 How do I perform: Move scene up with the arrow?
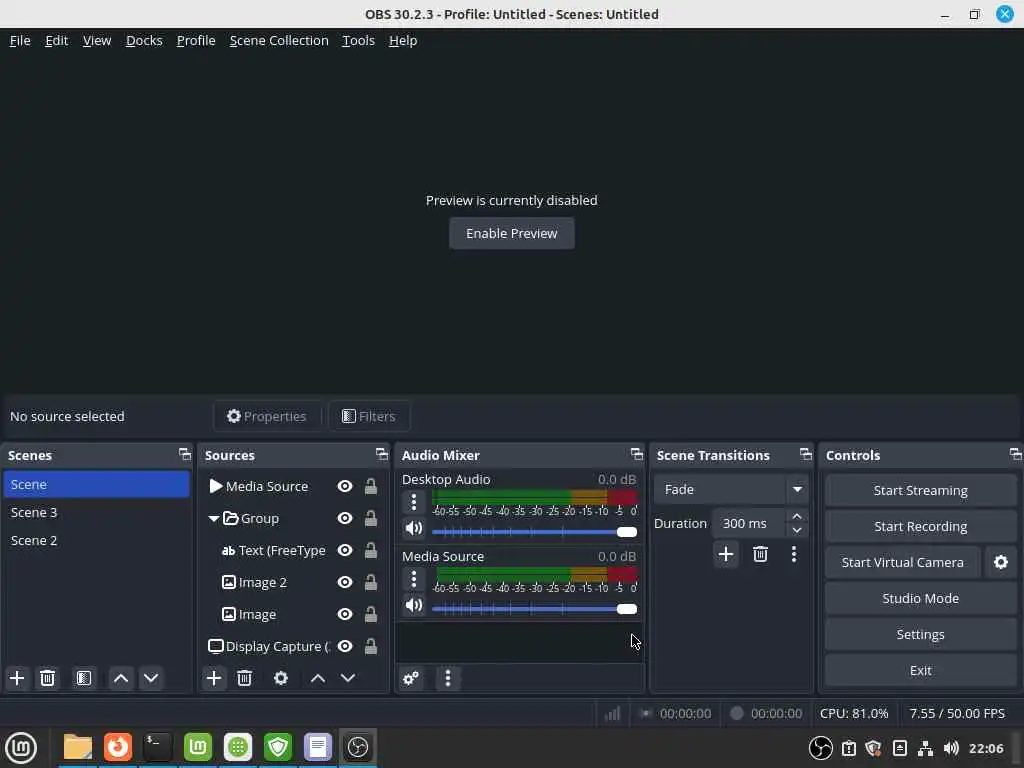click(121, 678)
